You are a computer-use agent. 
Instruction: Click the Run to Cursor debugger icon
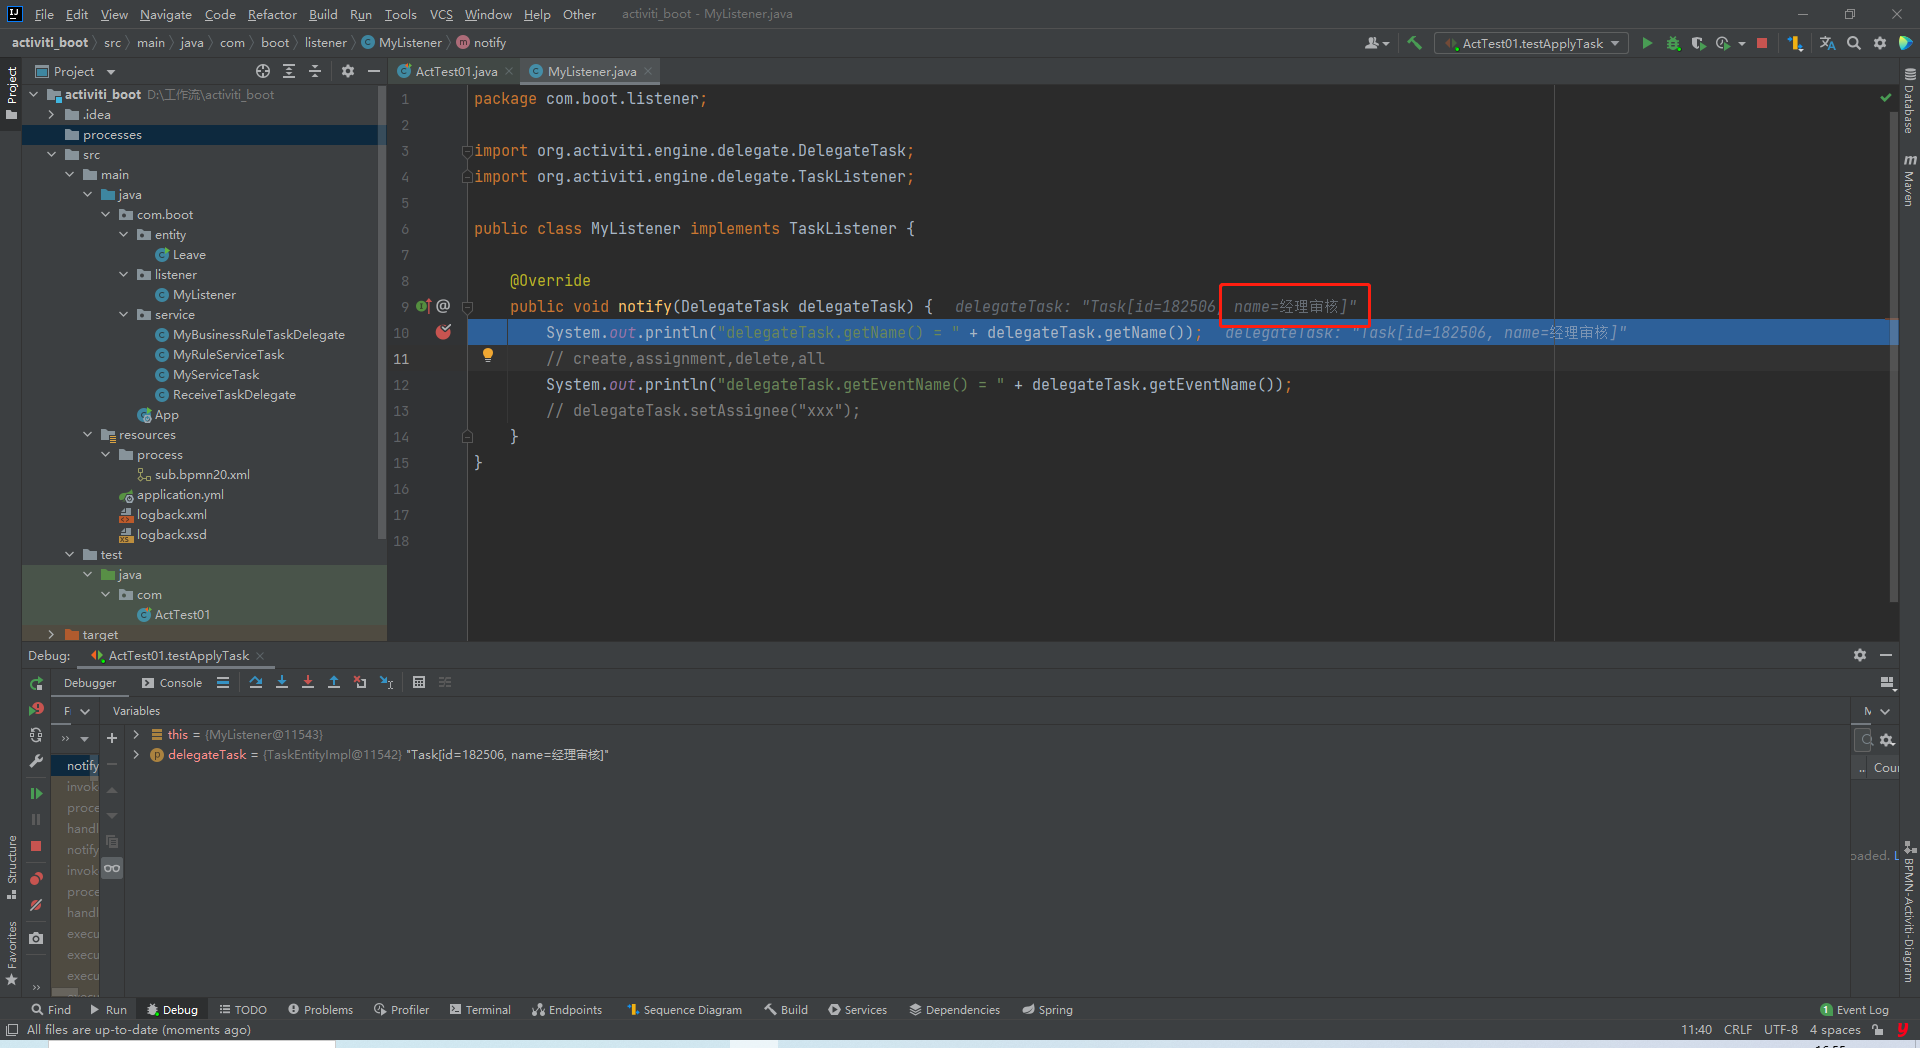point(386,682)
